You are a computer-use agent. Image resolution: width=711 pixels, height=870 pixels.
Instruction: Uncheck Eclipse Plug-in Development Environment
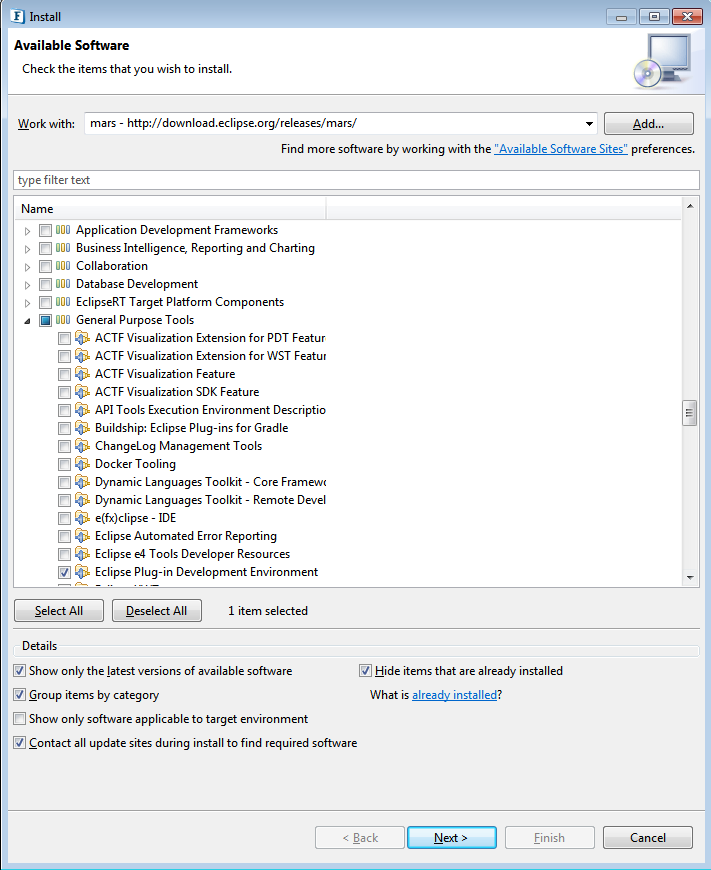pos(64,572)
